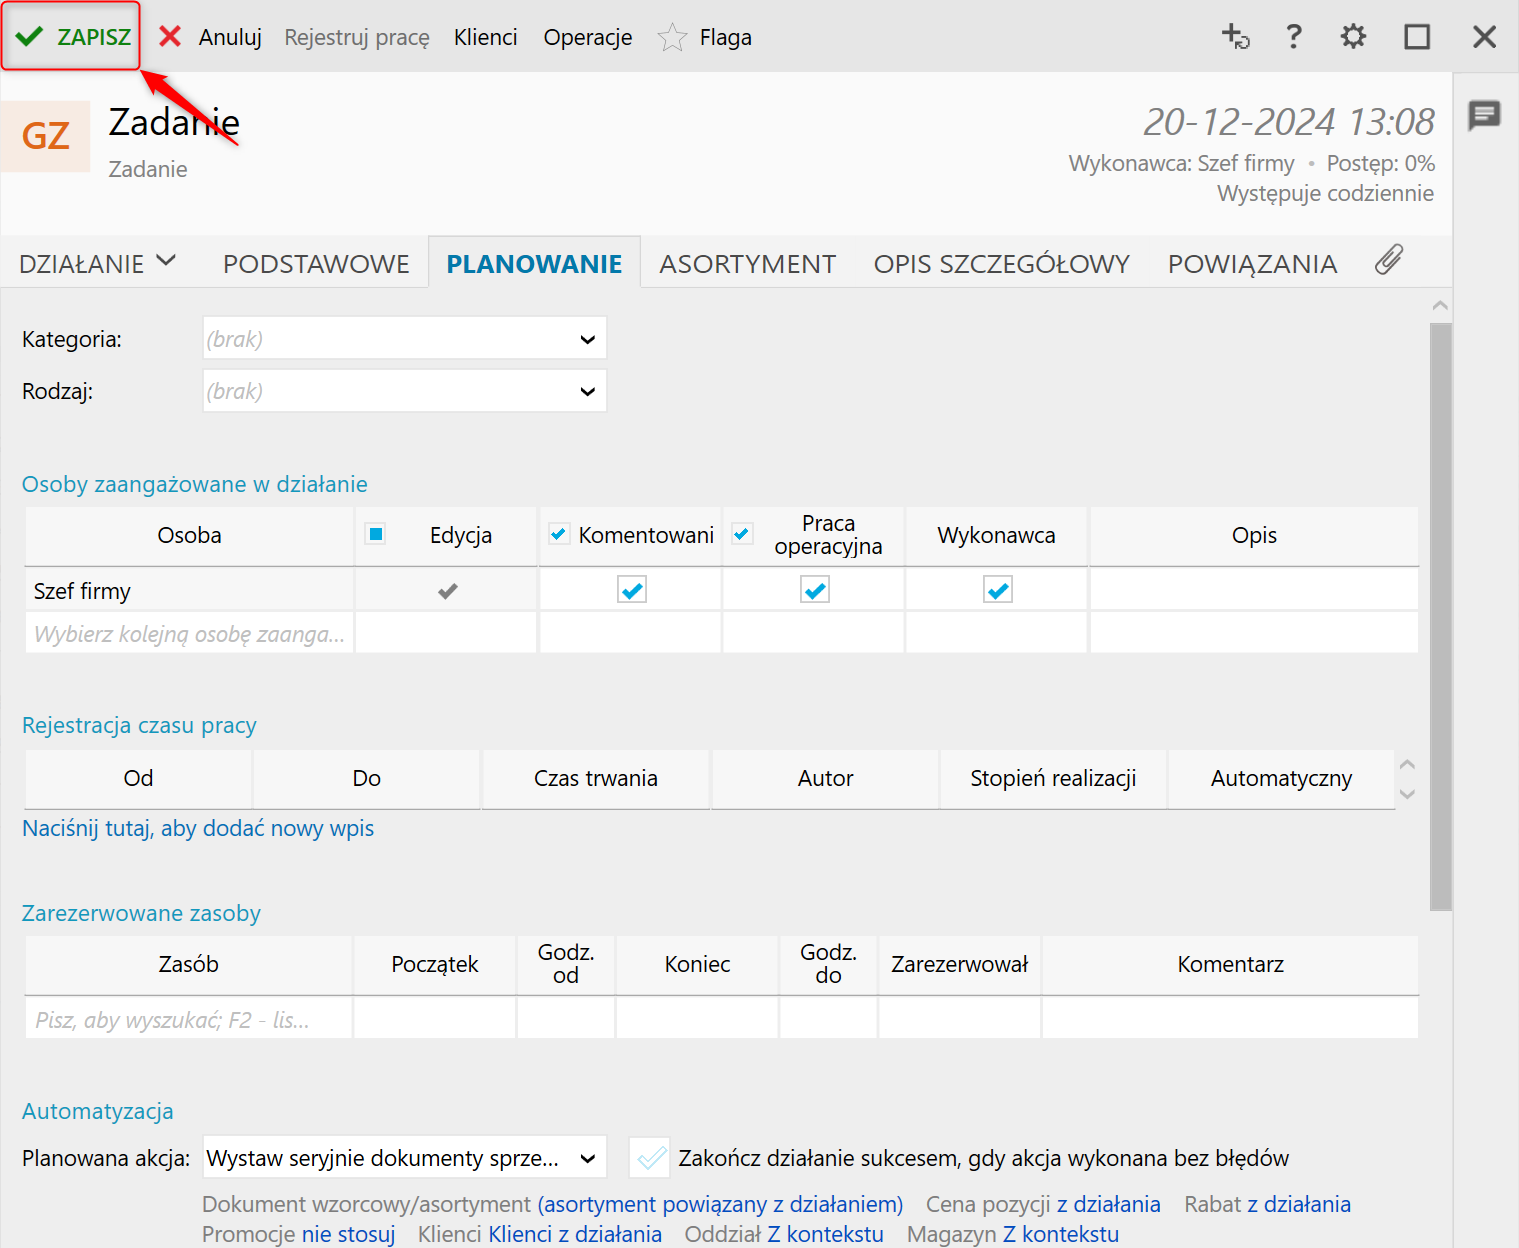Toggle the Flaga star icon

click(672, 38)
